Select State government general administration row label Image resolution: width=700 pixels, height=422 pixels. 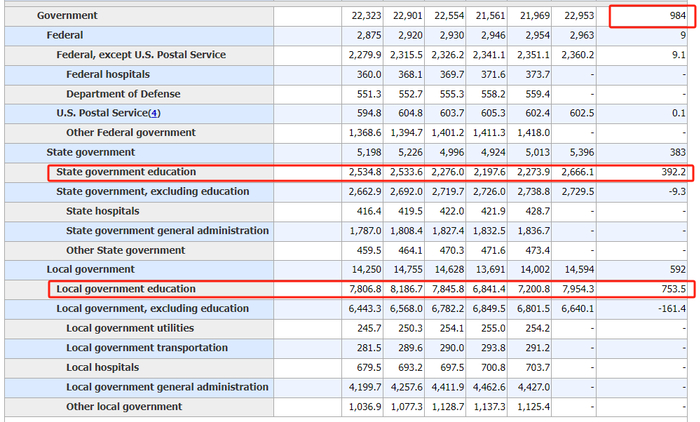pyautogui.click(x=167, y=231)
